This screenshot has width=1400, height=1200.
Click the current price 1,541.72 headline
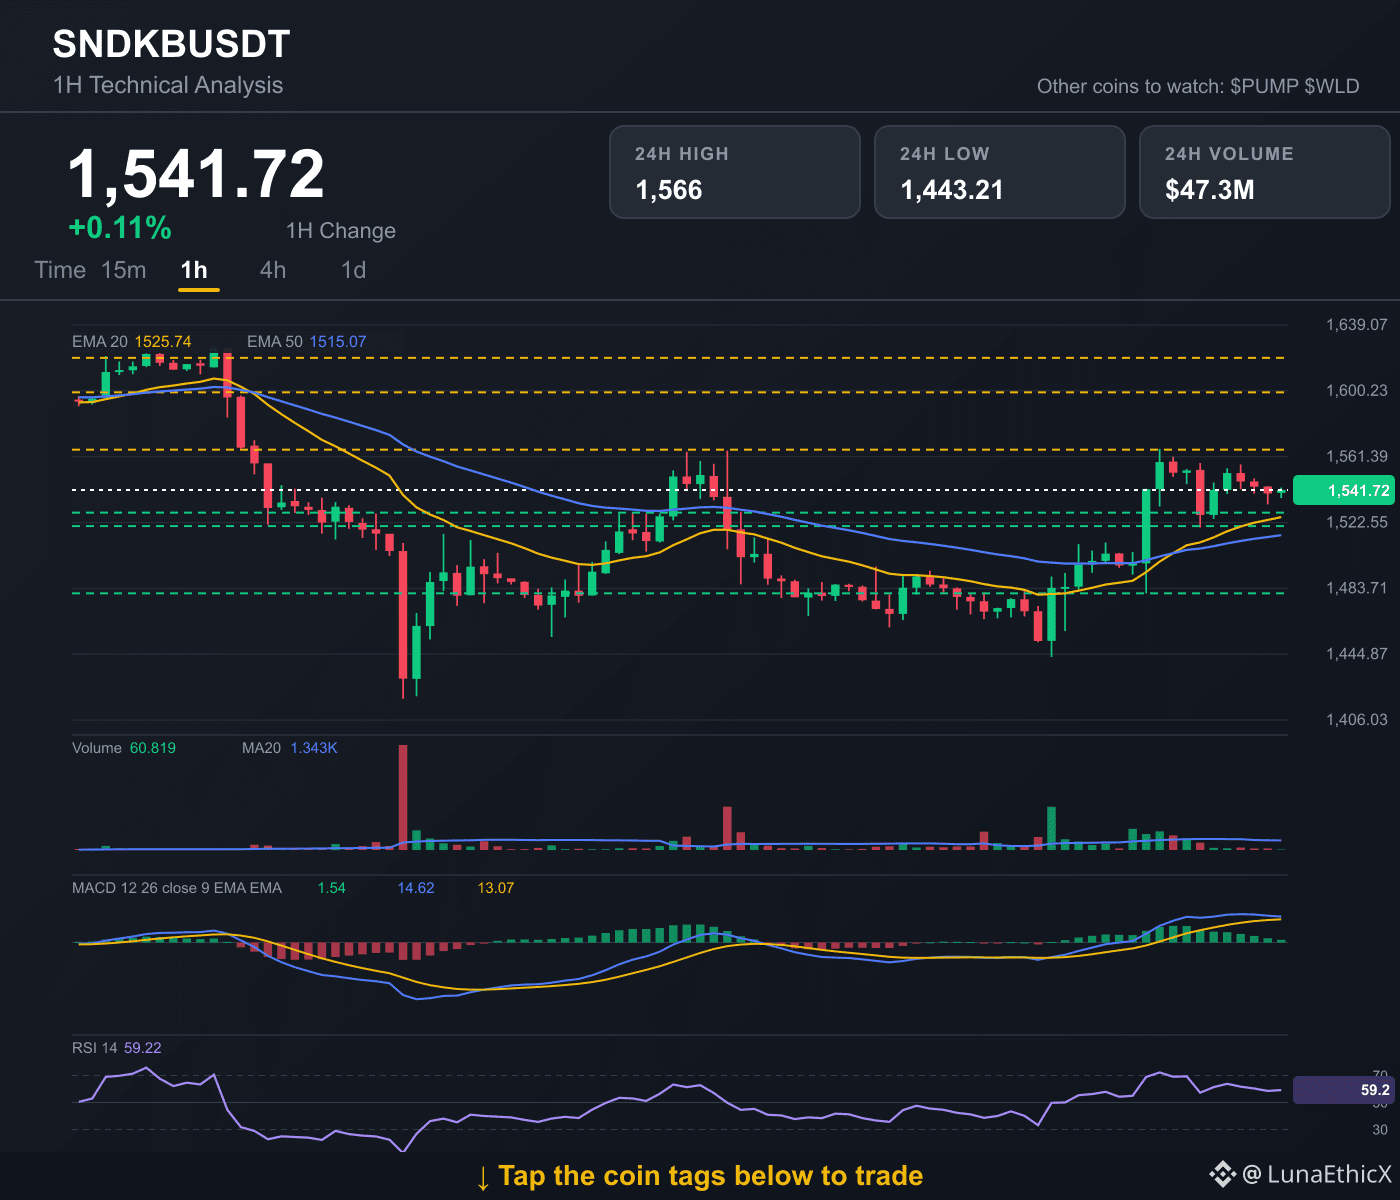coord(196,174)
